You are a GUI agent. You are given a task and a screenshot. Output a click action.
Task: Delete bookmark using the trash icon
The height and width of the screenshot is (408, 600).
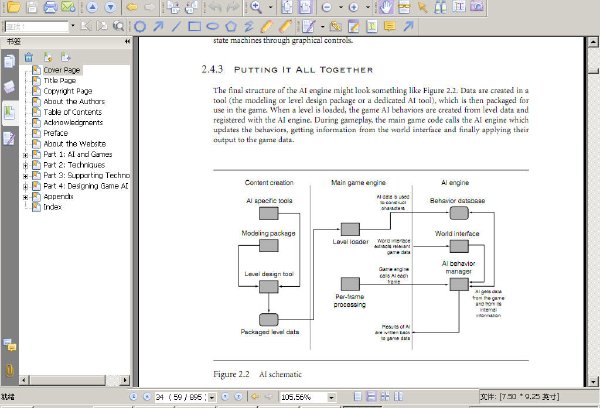click(28, 57)
